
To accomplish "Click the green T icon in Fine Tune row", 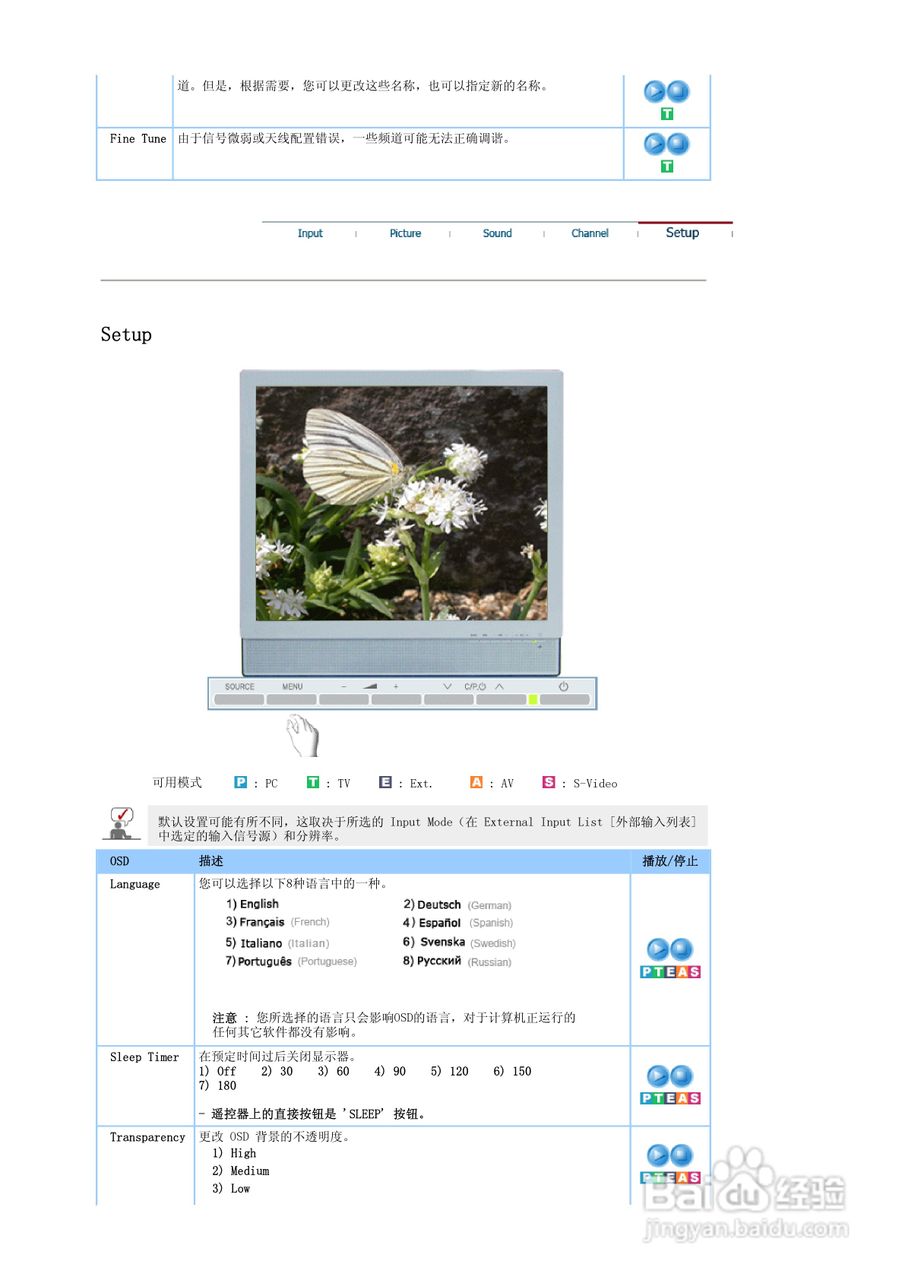I will 667,167.
